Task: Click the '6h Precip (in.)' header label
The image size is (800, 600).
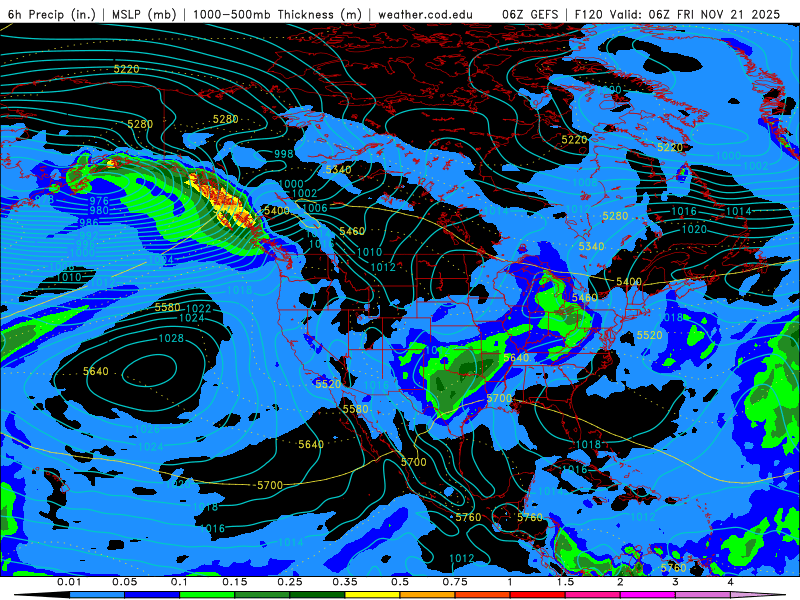Action: click(52, 14)
